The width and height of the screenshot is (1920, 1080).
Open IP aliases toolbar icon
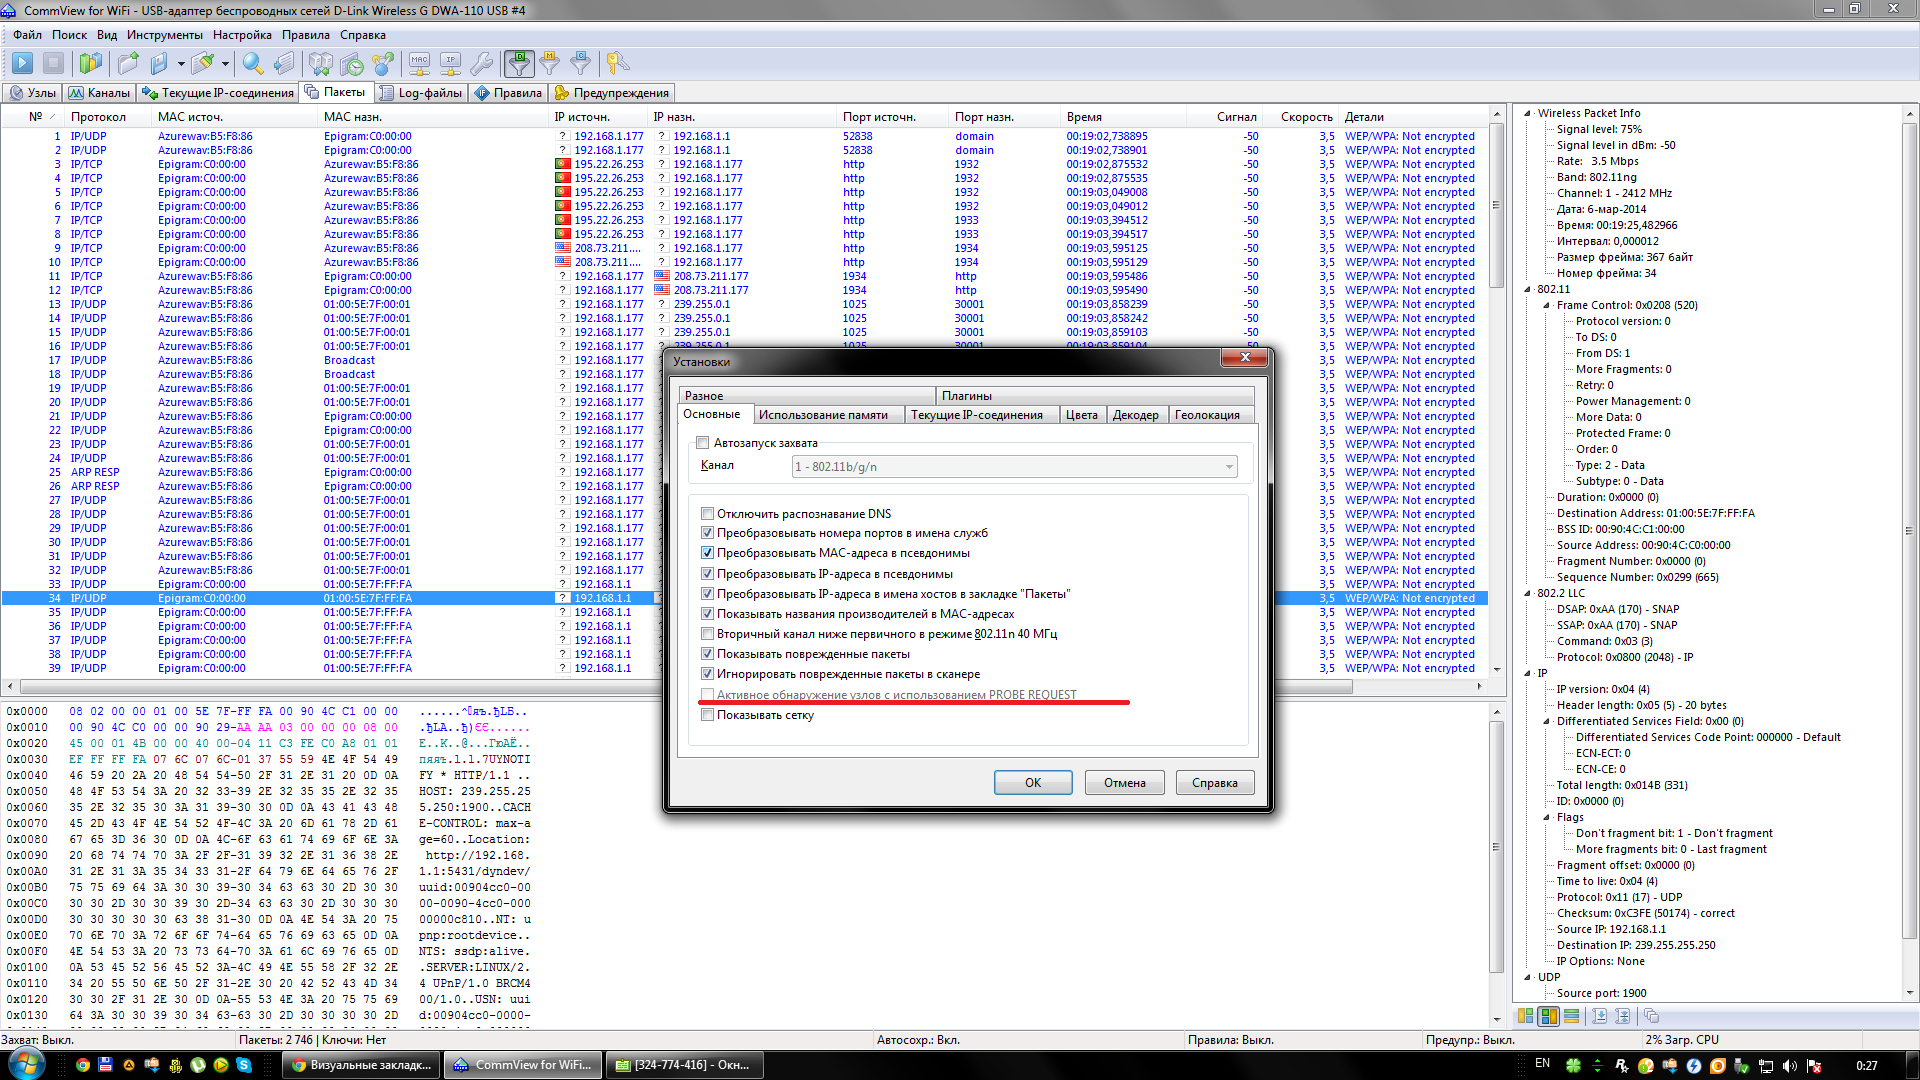pos(451,64)
